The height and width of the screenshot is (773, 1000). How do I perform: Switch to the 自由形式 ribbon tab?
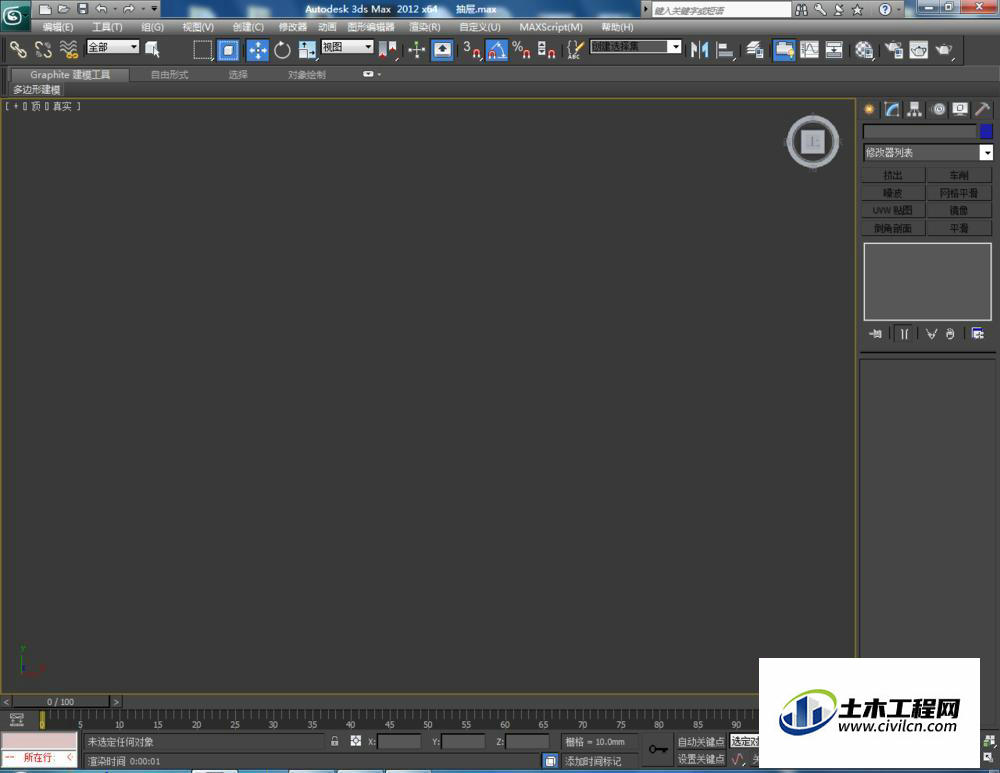[170, 75]
